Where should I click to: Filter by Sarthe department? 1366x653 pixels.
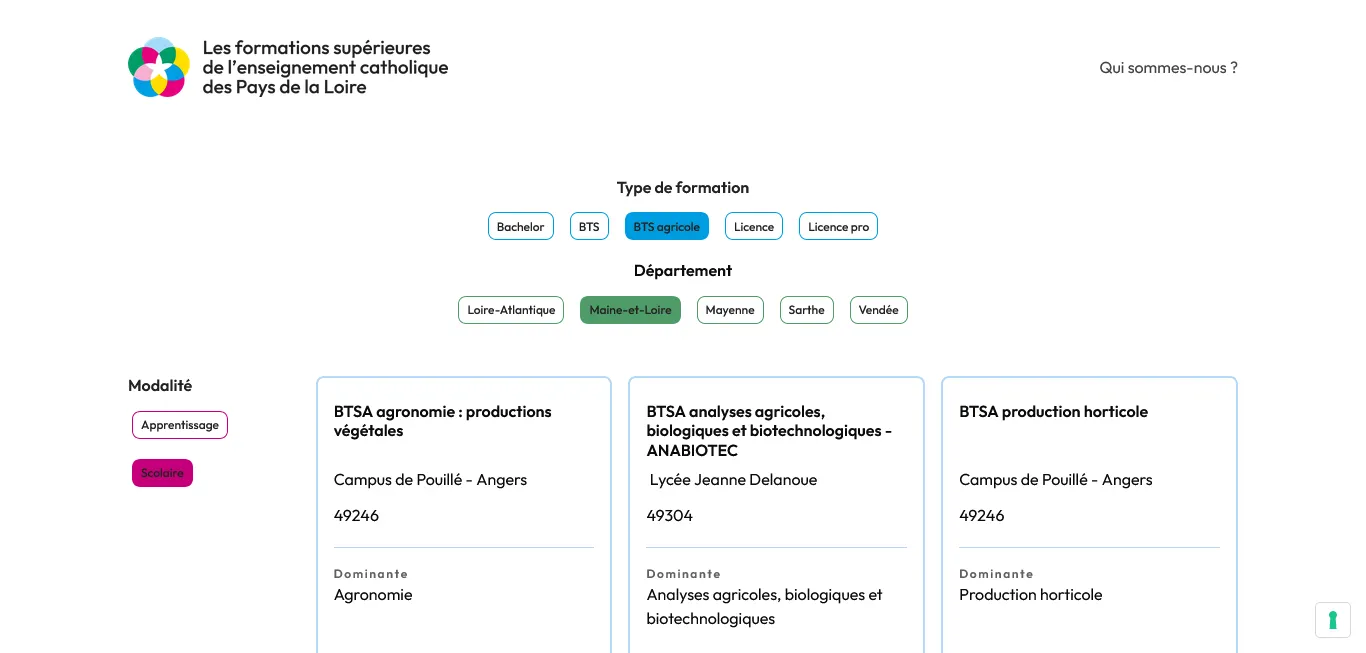pyautogui.click(x=806, y=310)
